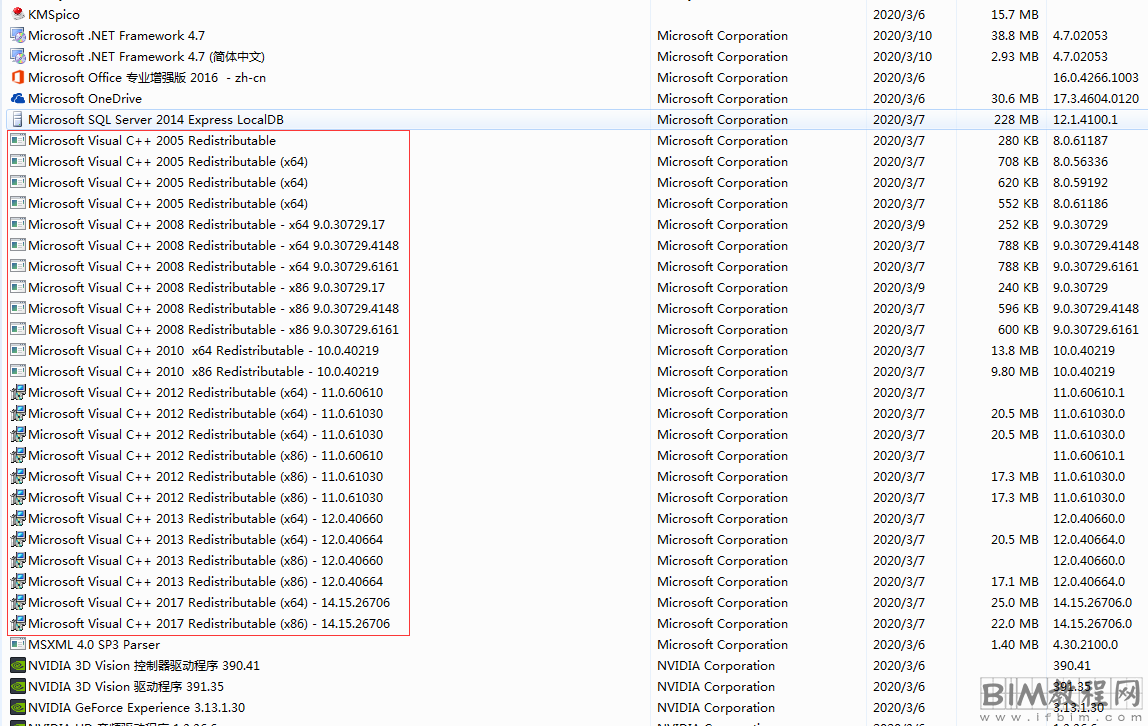This screenshot has height=726, width=1148.
Task: Select the Microsoft OneDrive entry name
Action: [85, 99]
